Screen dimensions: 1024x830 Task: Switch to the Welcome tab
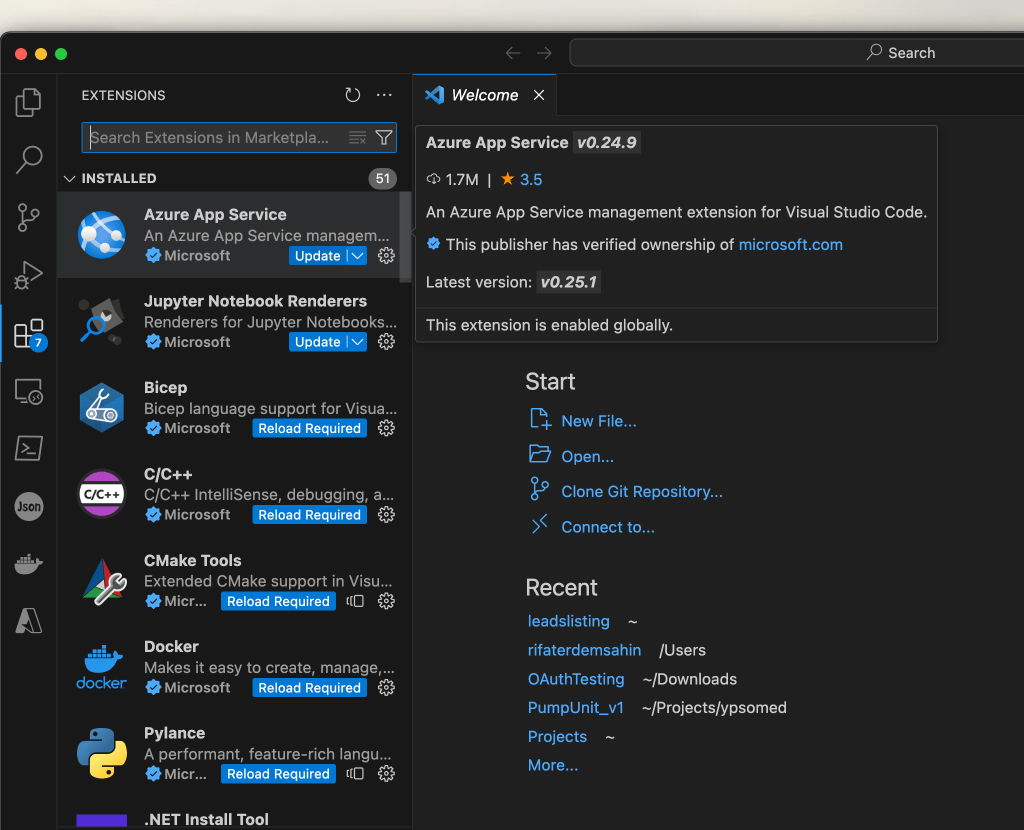(485, 95)
